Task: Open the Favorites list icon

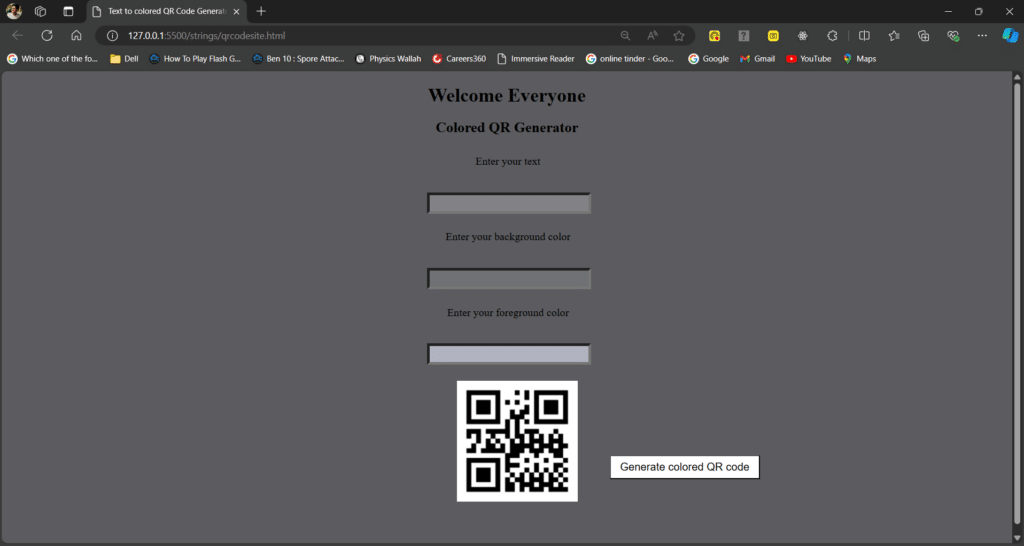Action: click(x=894, y=35)
